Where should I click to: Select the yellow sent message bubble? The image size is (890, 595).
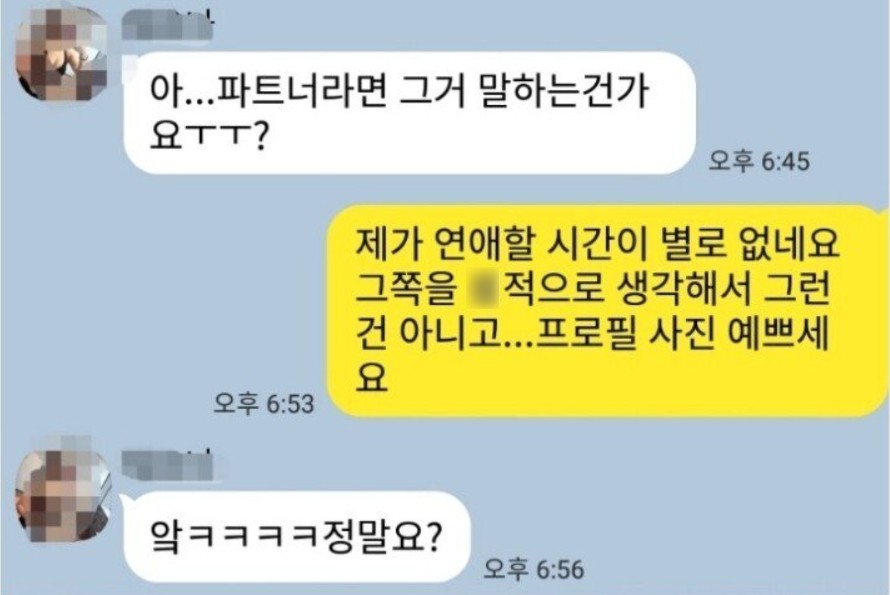pos(608,311)
